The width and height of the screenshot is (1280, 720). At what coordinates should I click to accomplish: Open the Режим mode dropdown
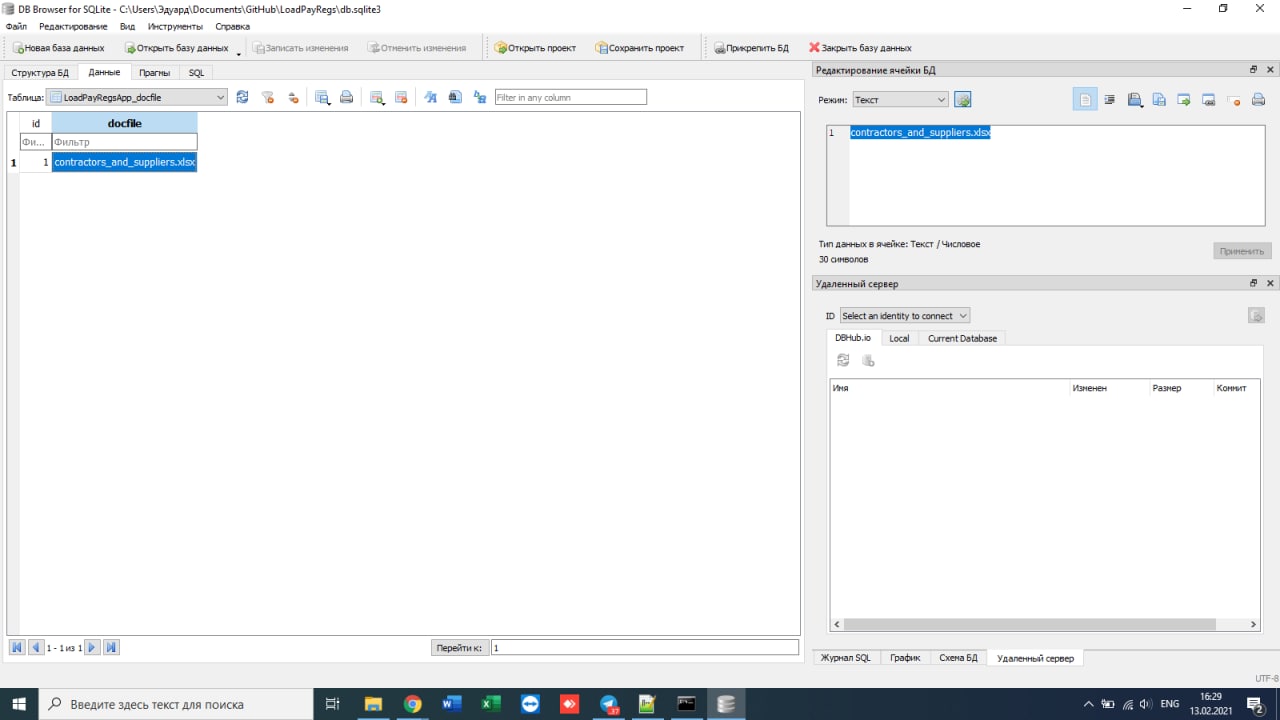coord(900,100)
